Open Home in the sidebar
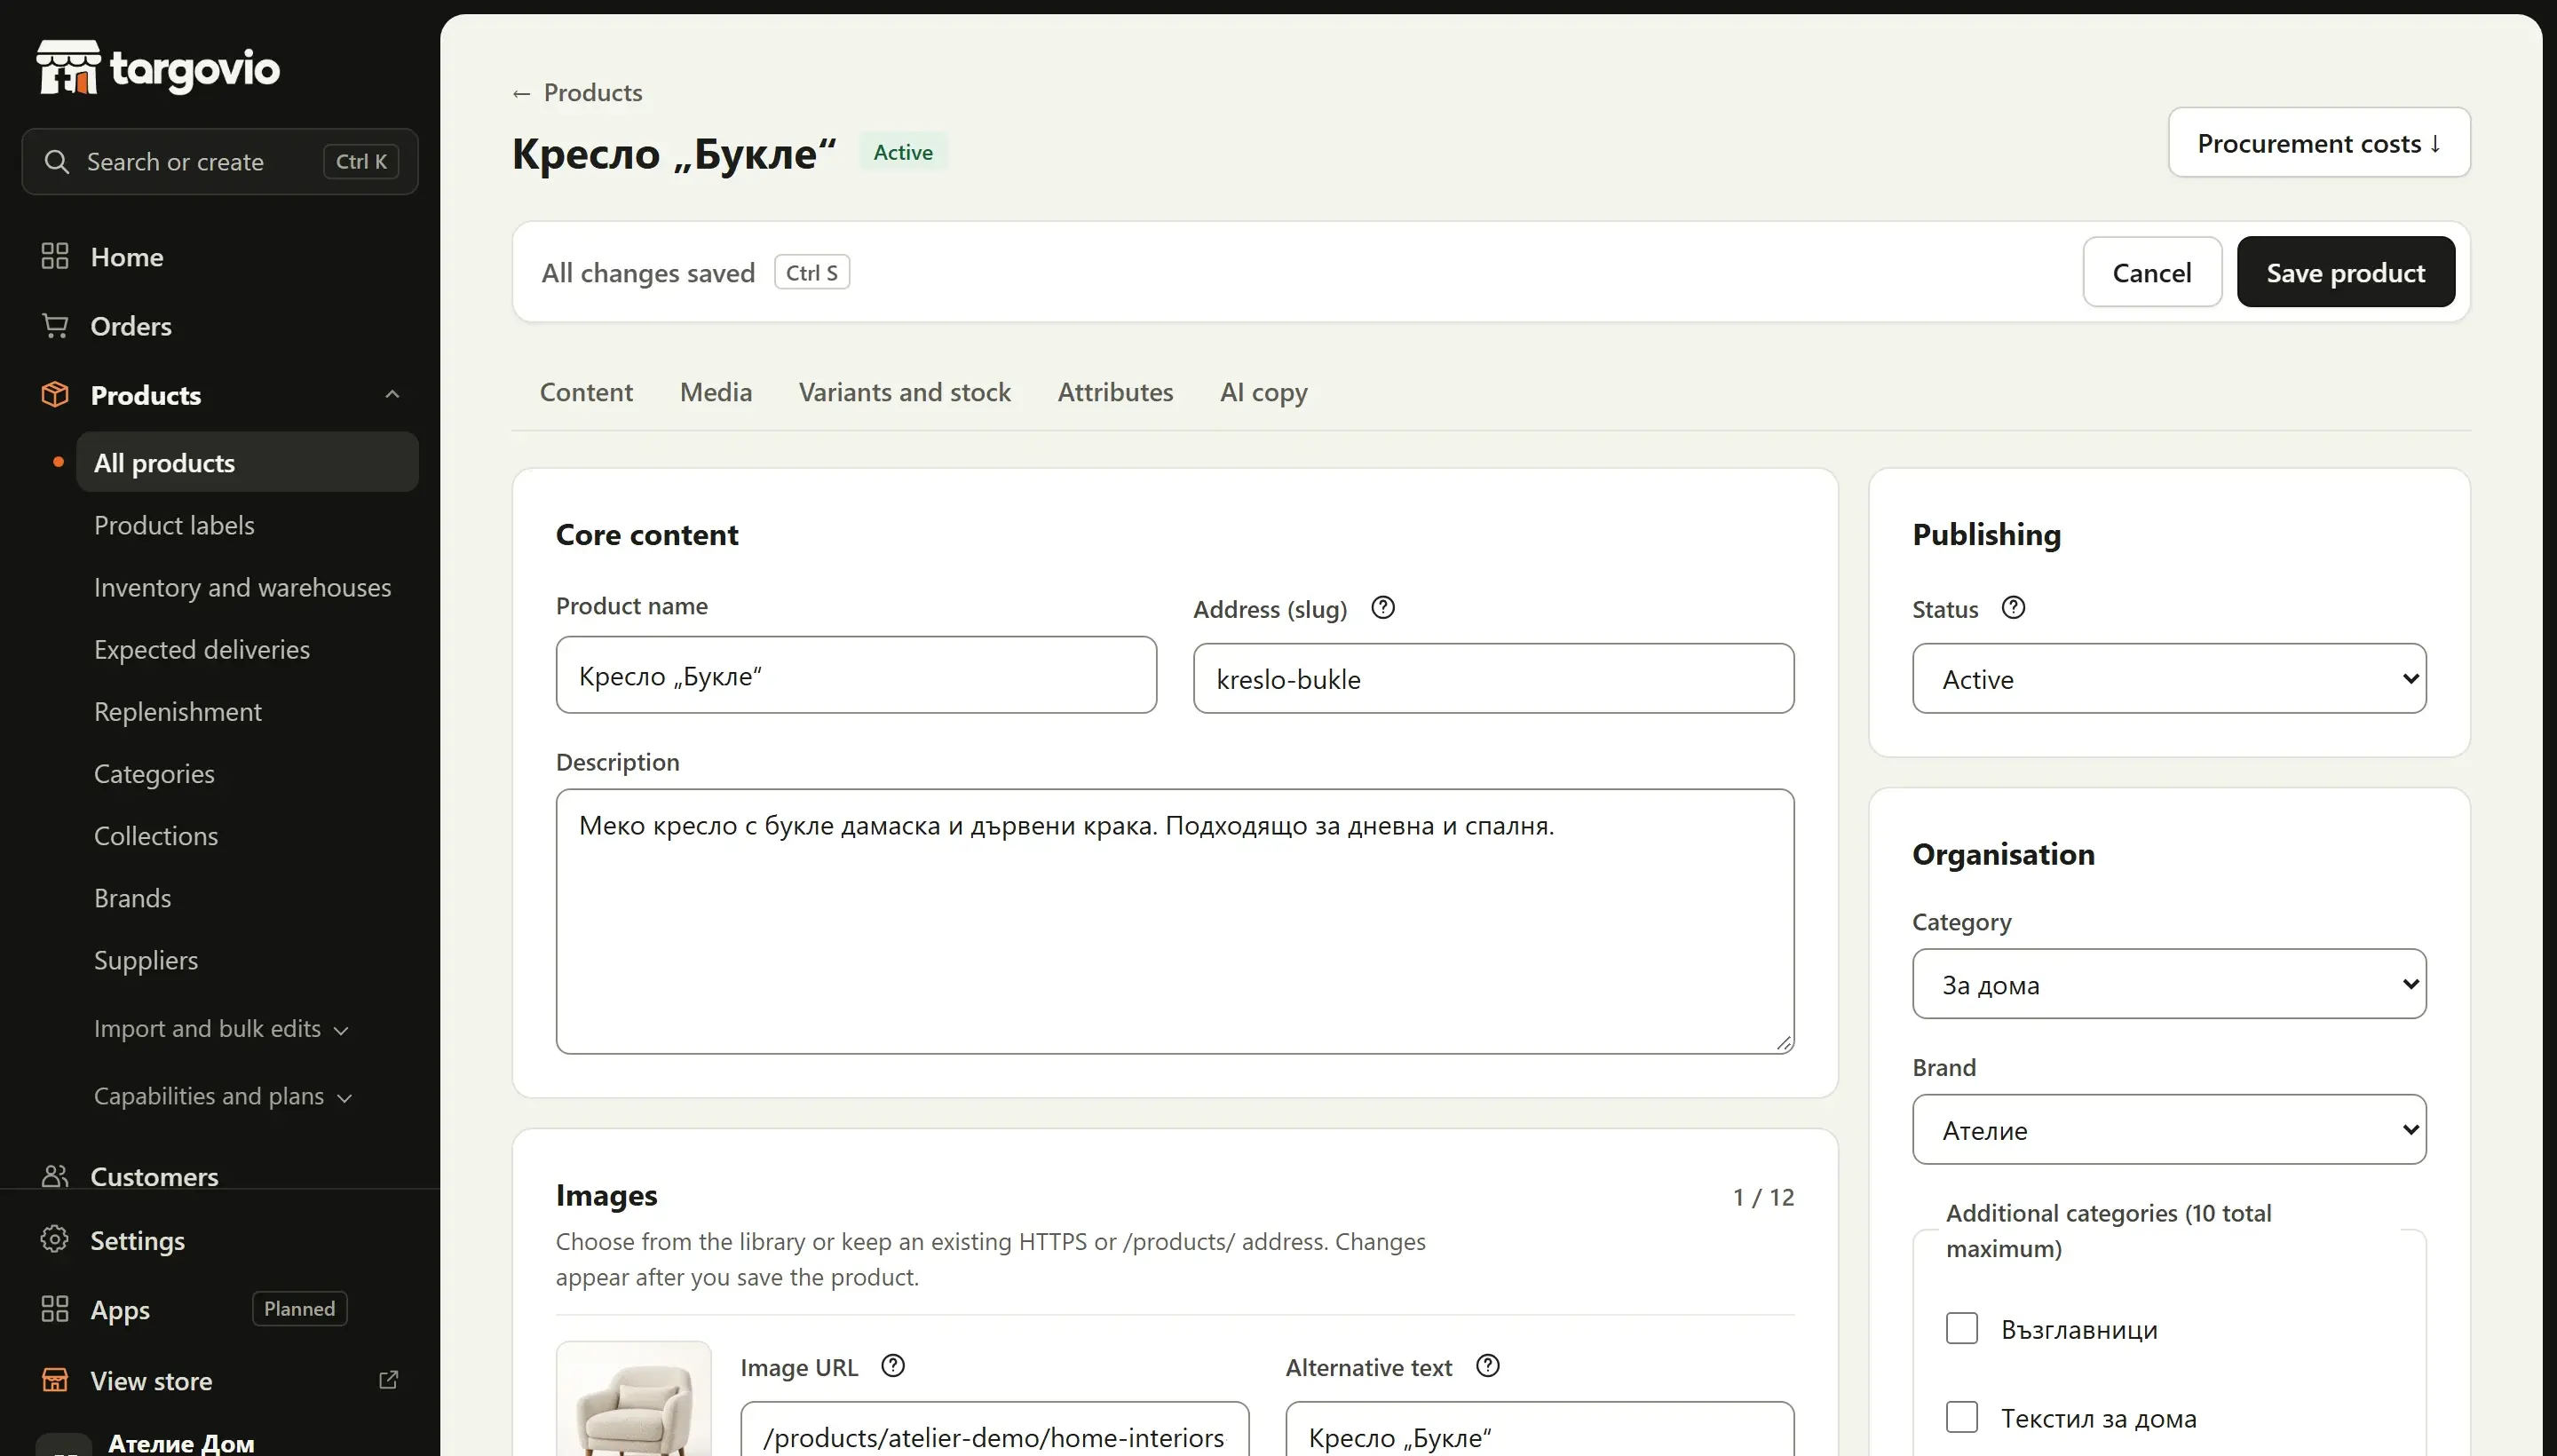The height and width of the screenshot is (1456, 2557). tap(127, 256)
